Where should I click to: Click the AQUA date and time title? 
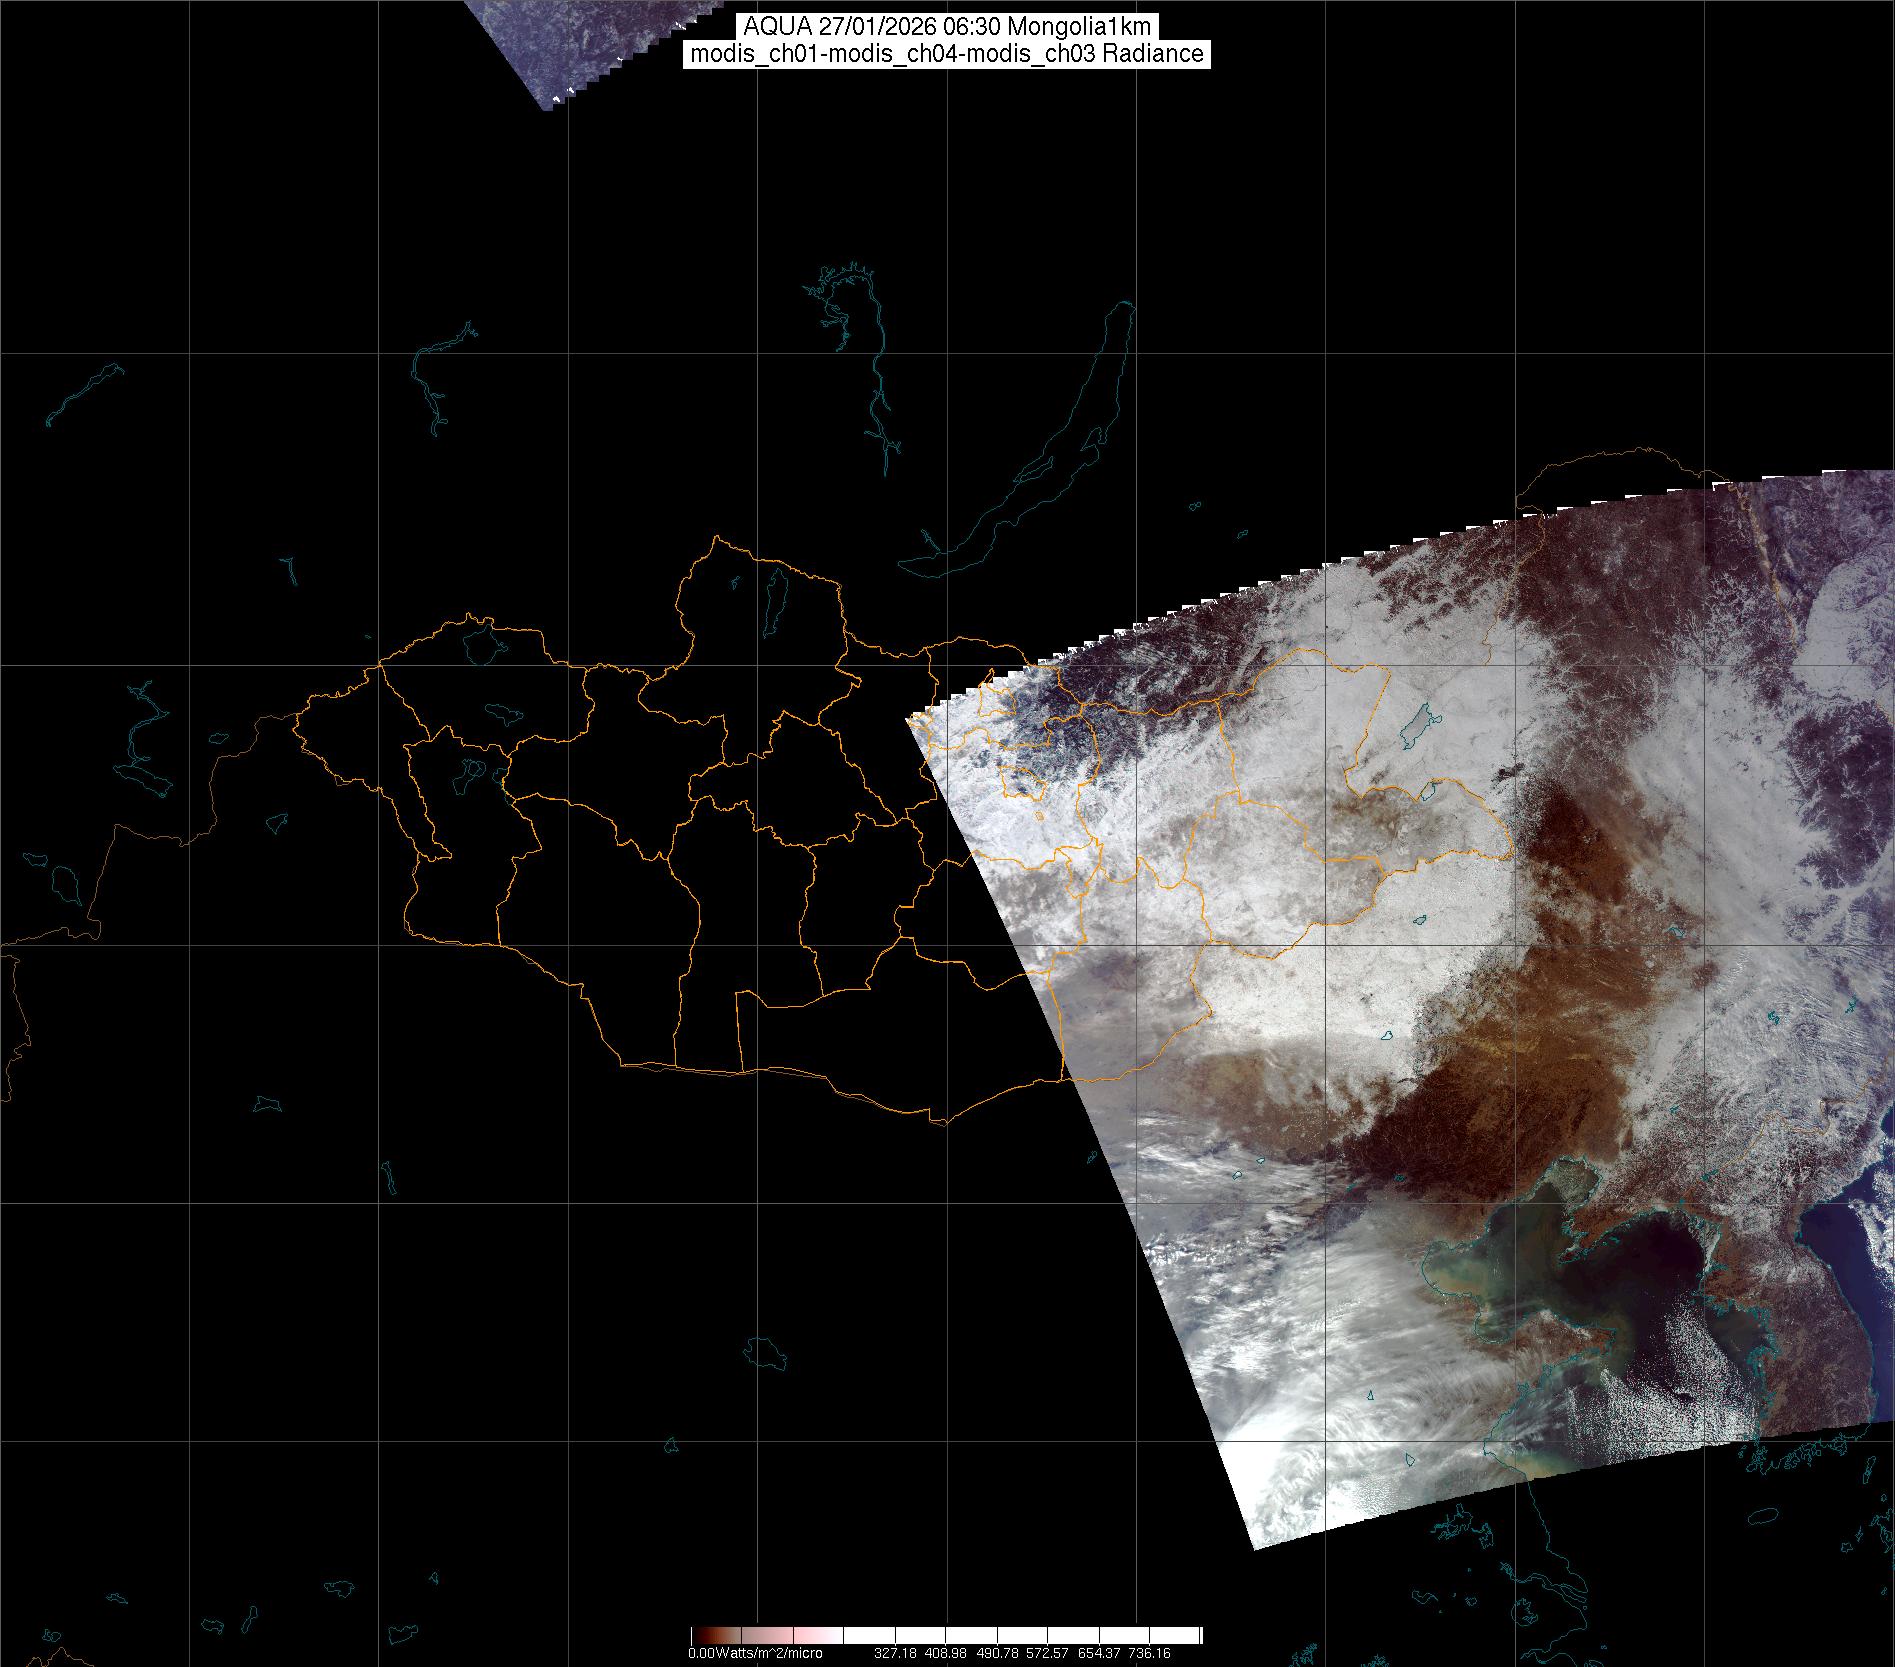click(x=947, y=27)
